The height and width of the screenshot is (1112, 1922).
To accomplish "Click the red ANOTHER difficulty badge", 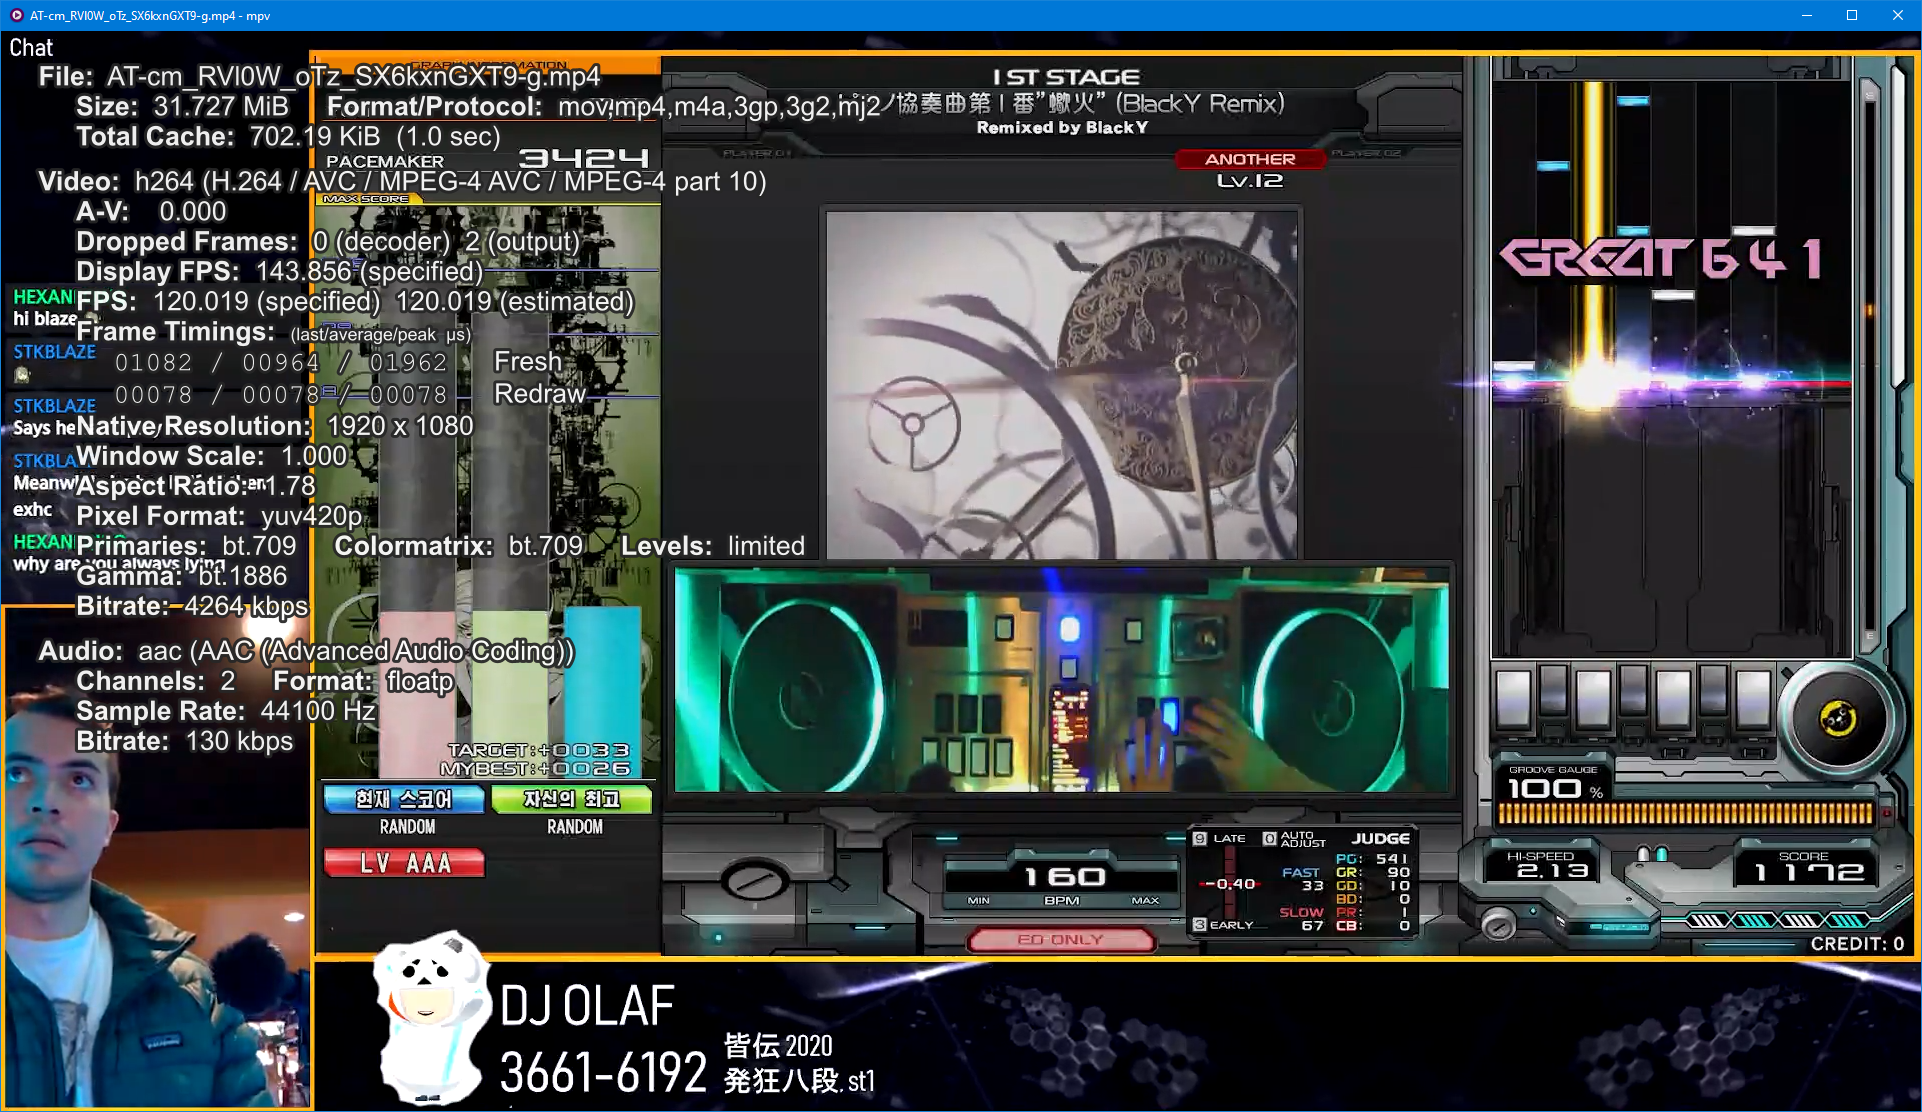I will pos(1250,159).
